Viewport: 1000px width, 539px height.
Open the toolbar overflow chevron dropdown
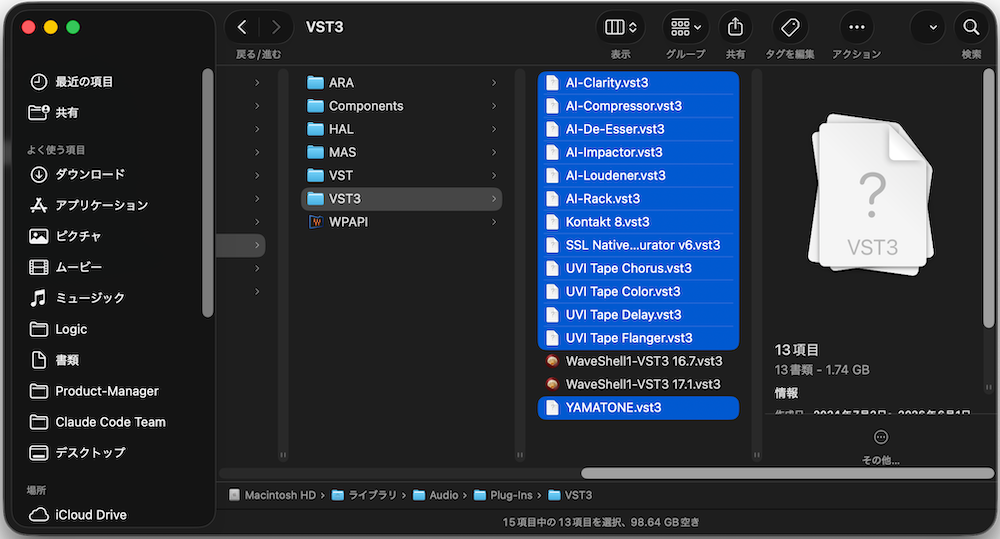(928, 27)
